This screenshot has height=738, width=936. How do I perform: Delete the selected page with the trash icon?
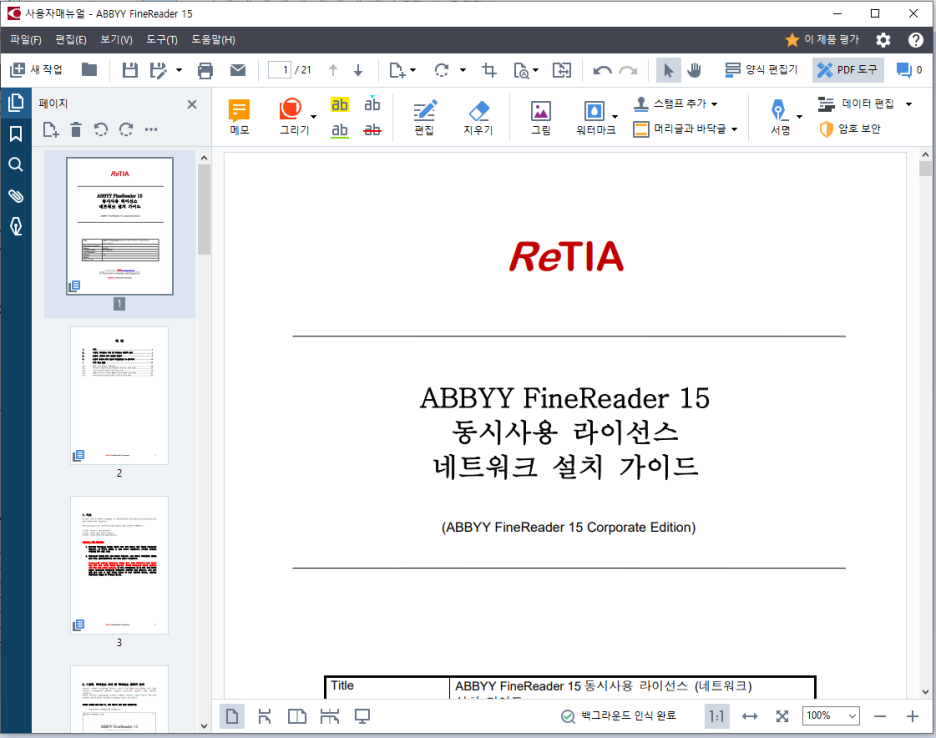76,130
